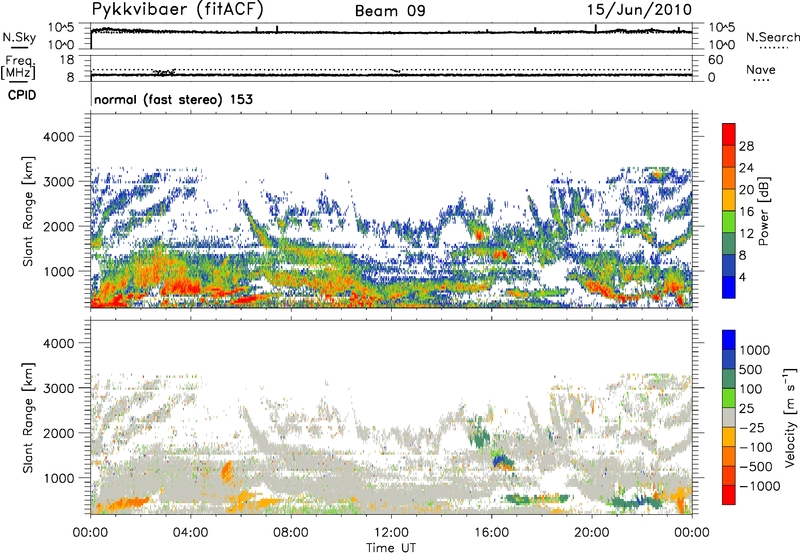This screenshot has height=554, width=800.
Task: Click the "500" velocity colorbar label
Action: click(x=751, y=370)
